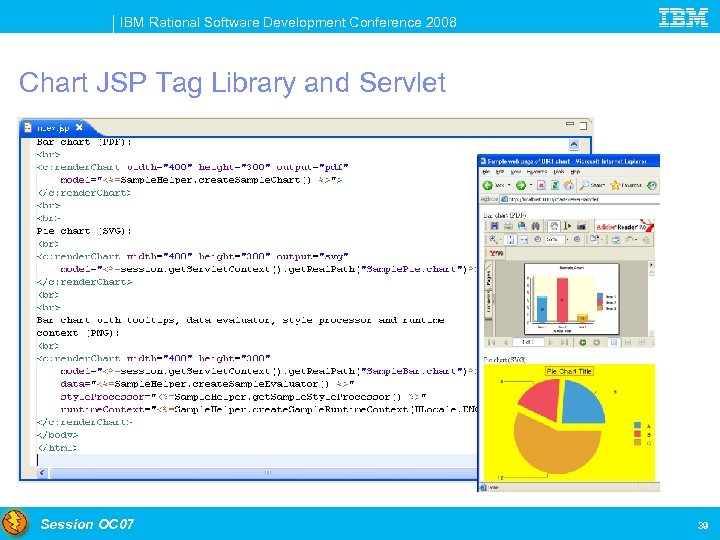Select the Single Page layout icon

(x=614, y=343)
